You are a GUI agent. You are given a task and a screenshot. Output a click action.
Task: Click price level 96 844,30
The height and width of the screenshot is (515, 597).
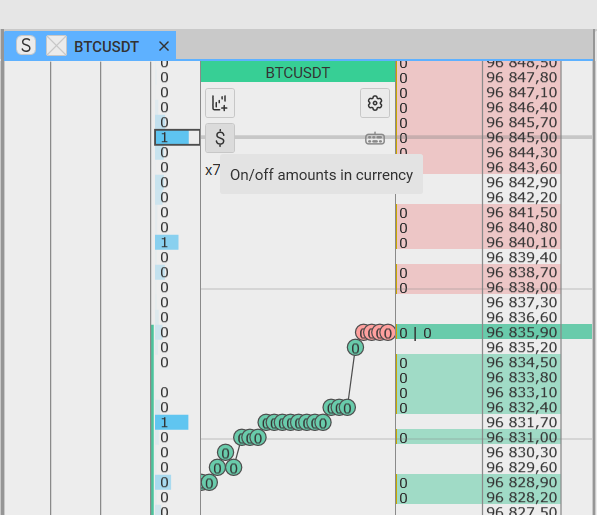(522, 152)
